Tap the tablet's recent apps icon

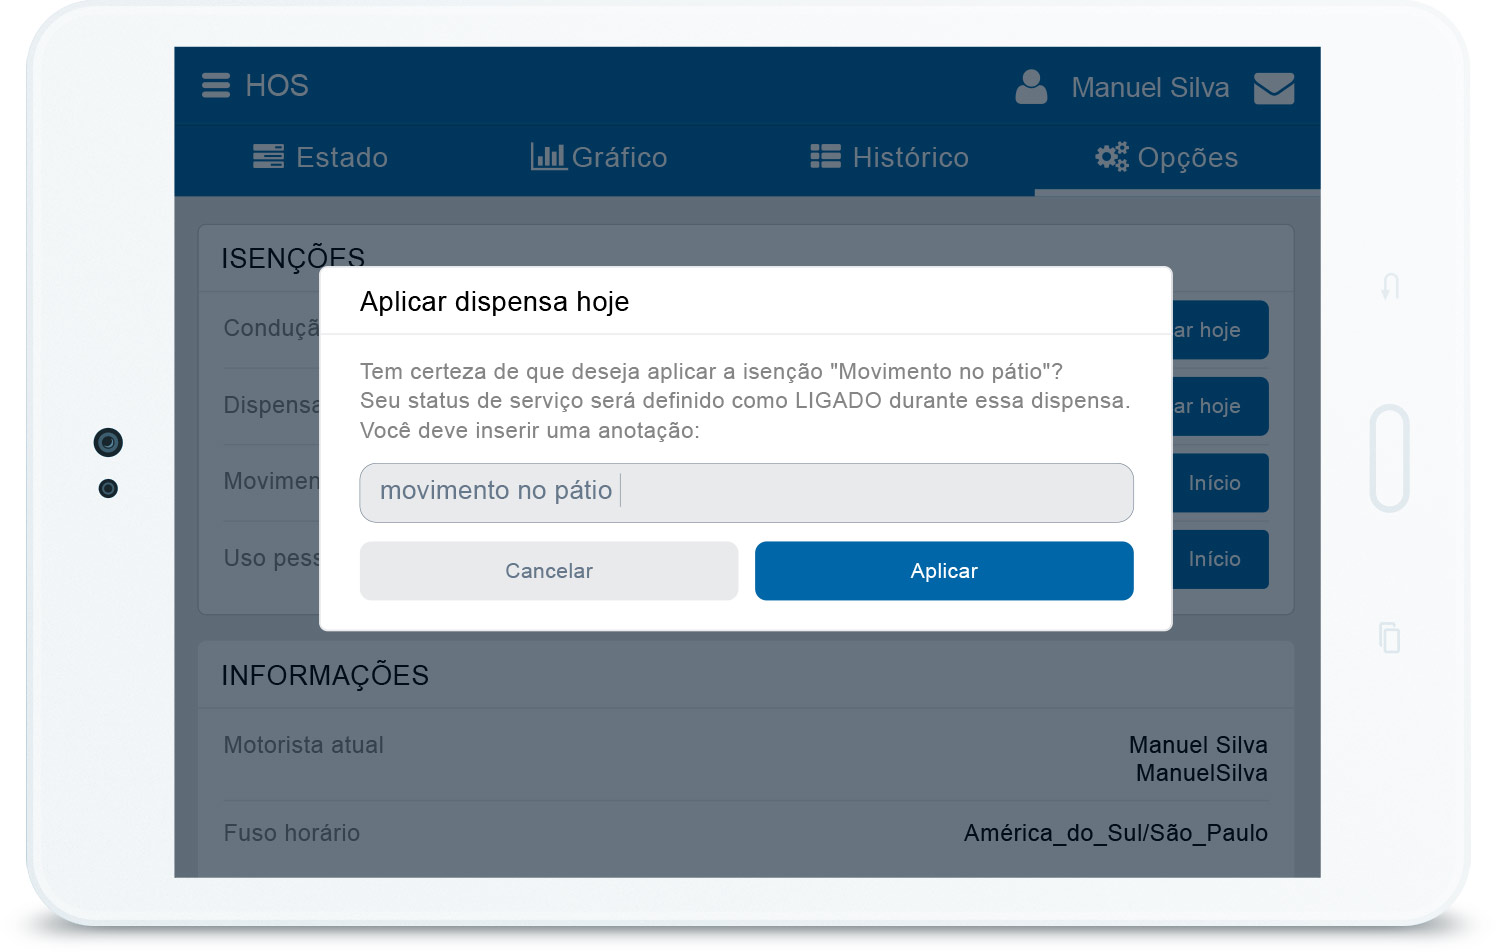pyautogui.click(x=1389, y=637)
